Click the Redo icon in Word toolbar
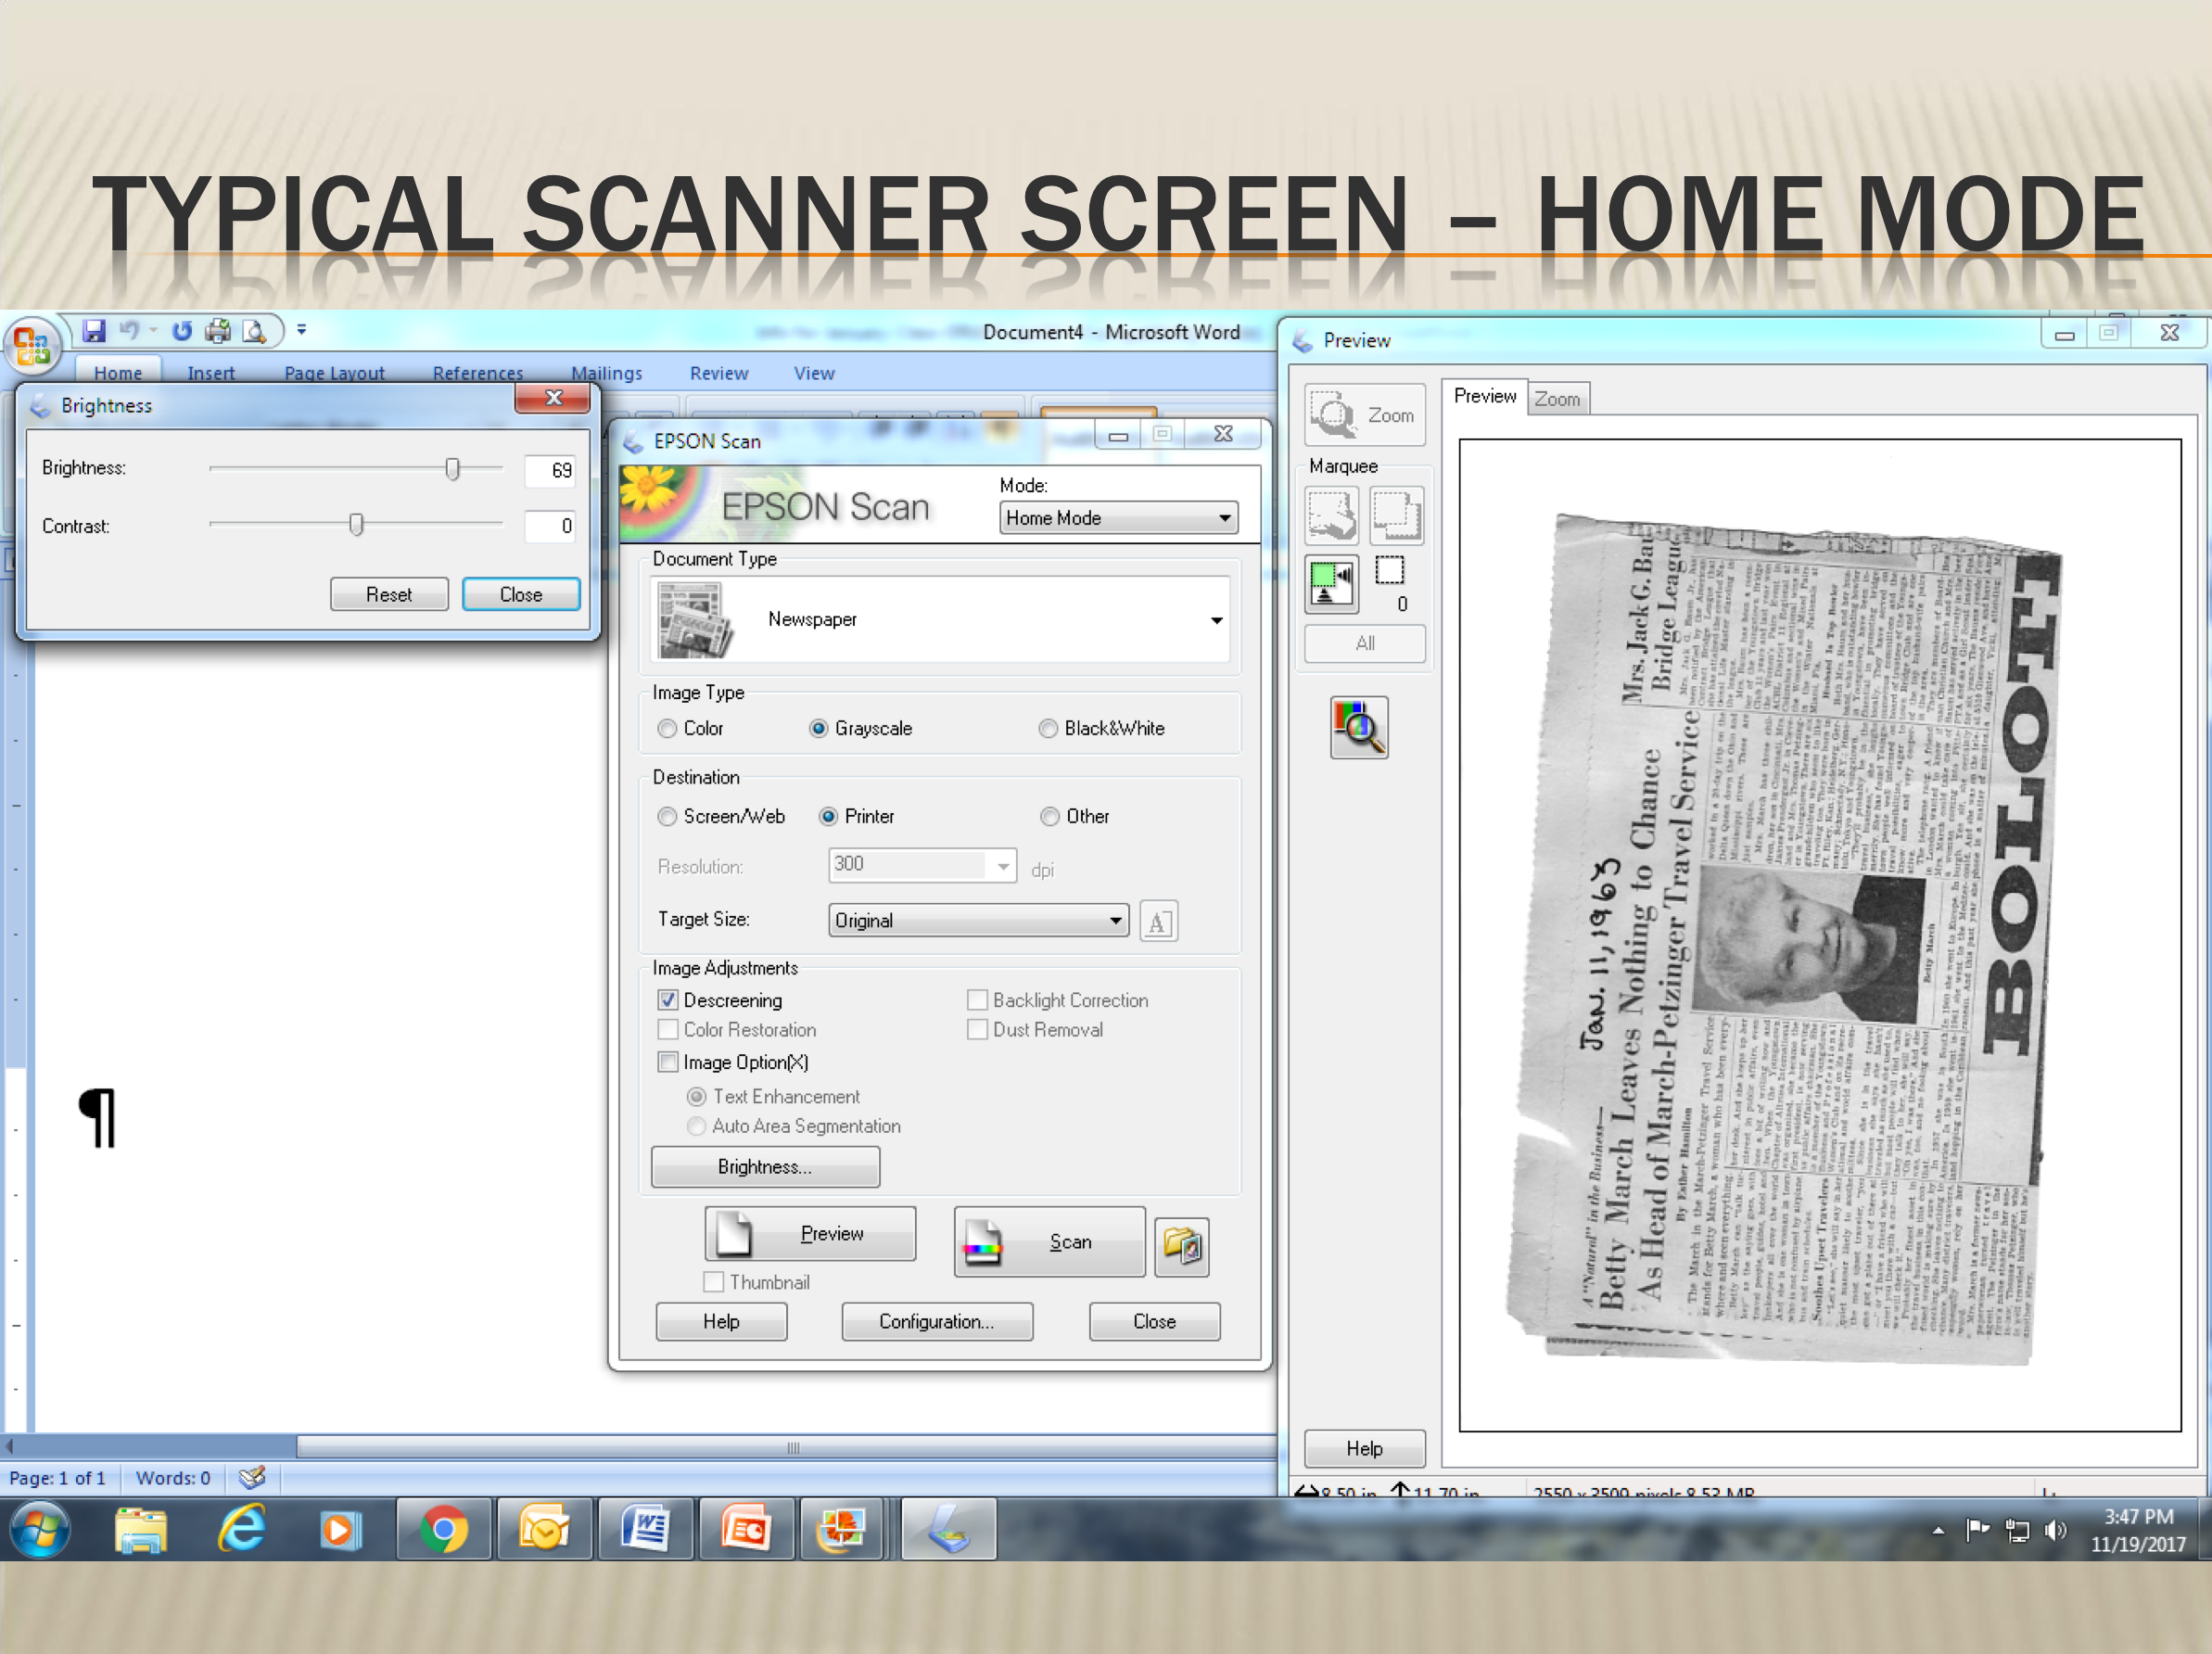This screenshot has width=2212, height=1654. (181, 331)
